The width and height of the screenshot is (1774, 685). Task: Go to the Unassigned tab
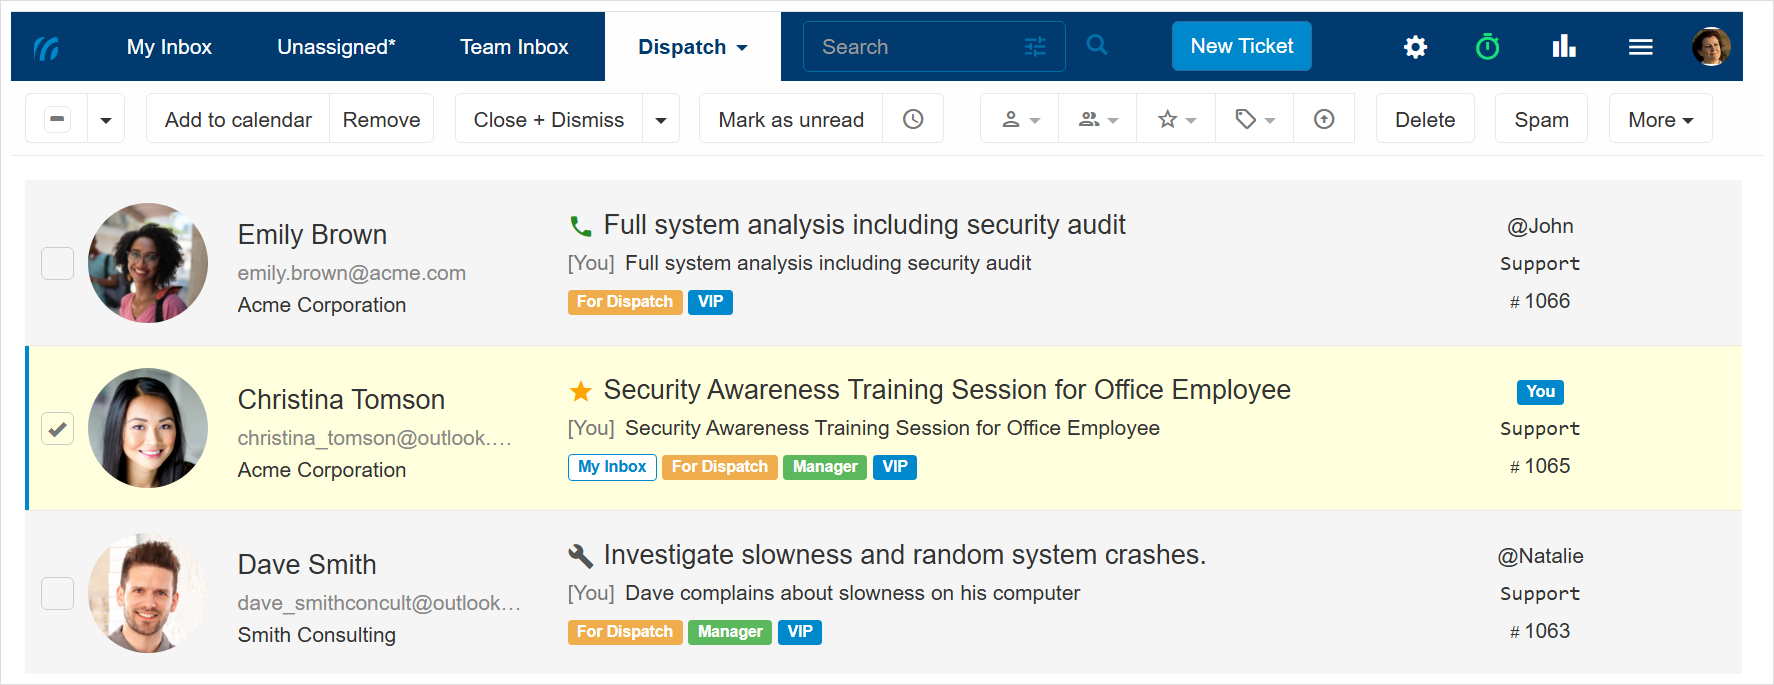point(336,47)
